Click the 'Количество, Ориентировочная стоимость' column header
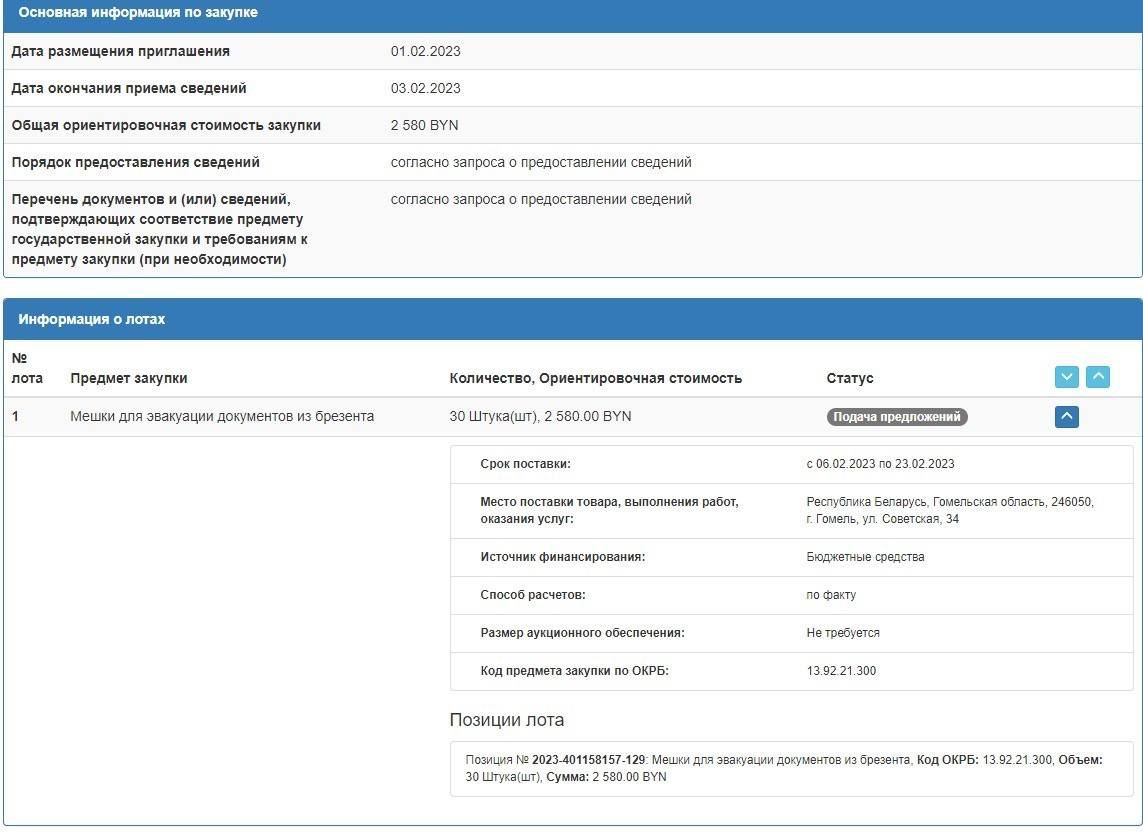1143x832 pixels. click(x=596, y=378)
